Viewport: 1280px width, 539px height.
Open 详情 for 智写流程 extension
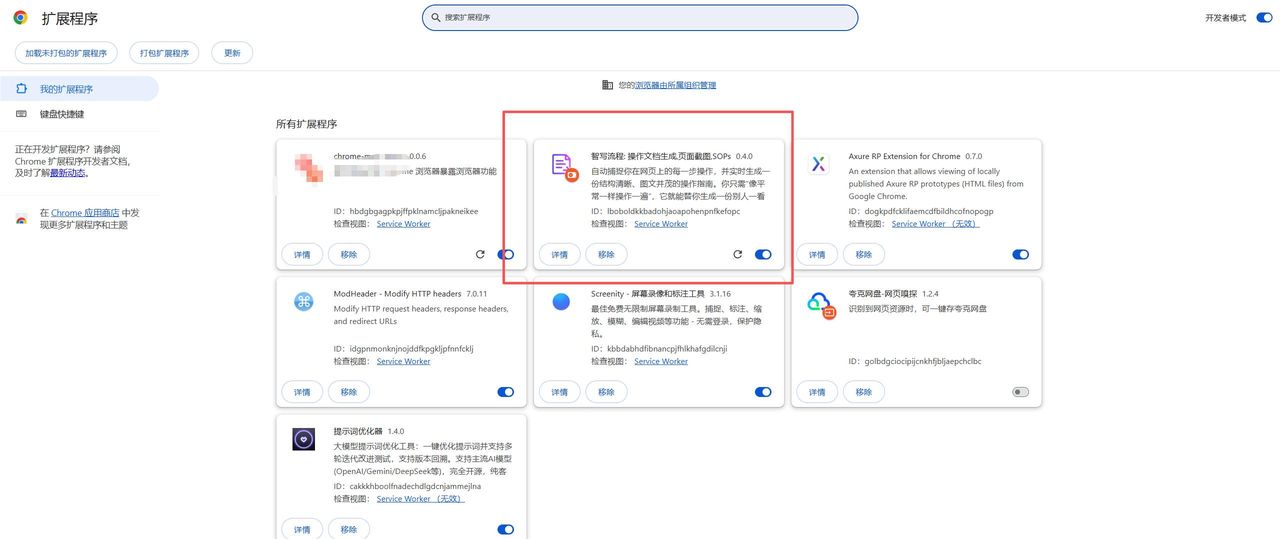pos(559,255)
